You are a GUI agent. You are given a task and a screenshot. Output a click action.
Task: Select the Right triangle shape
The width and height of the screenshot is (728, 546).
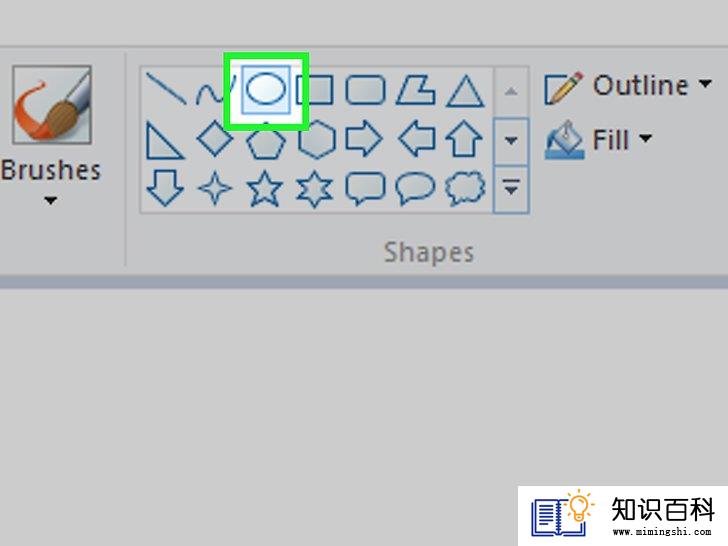coord(165,140)
